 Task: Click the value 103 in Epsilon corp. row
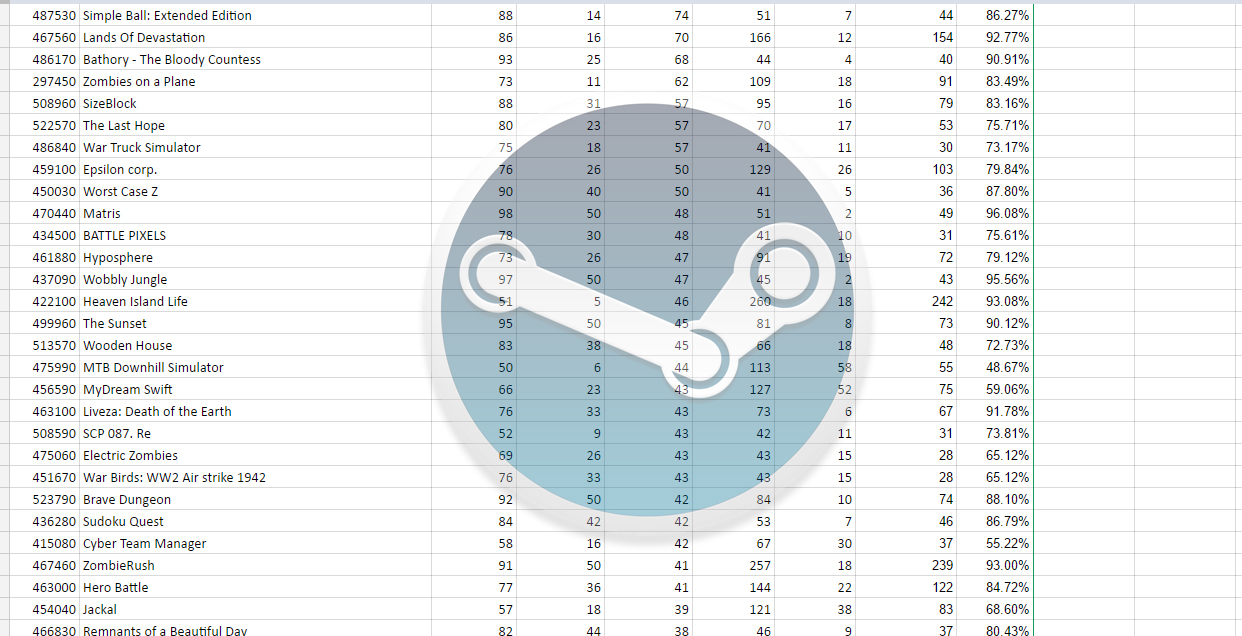pos(908,170)
